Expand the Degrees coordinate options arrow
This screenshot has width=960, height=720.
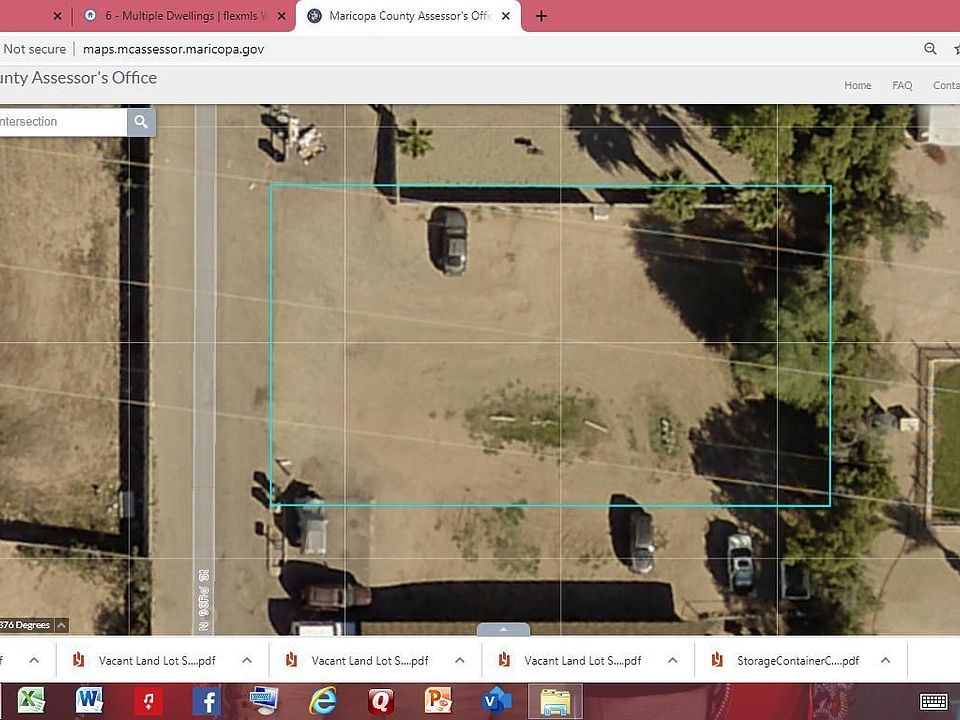pyautogui.click(x=61, y=625)
